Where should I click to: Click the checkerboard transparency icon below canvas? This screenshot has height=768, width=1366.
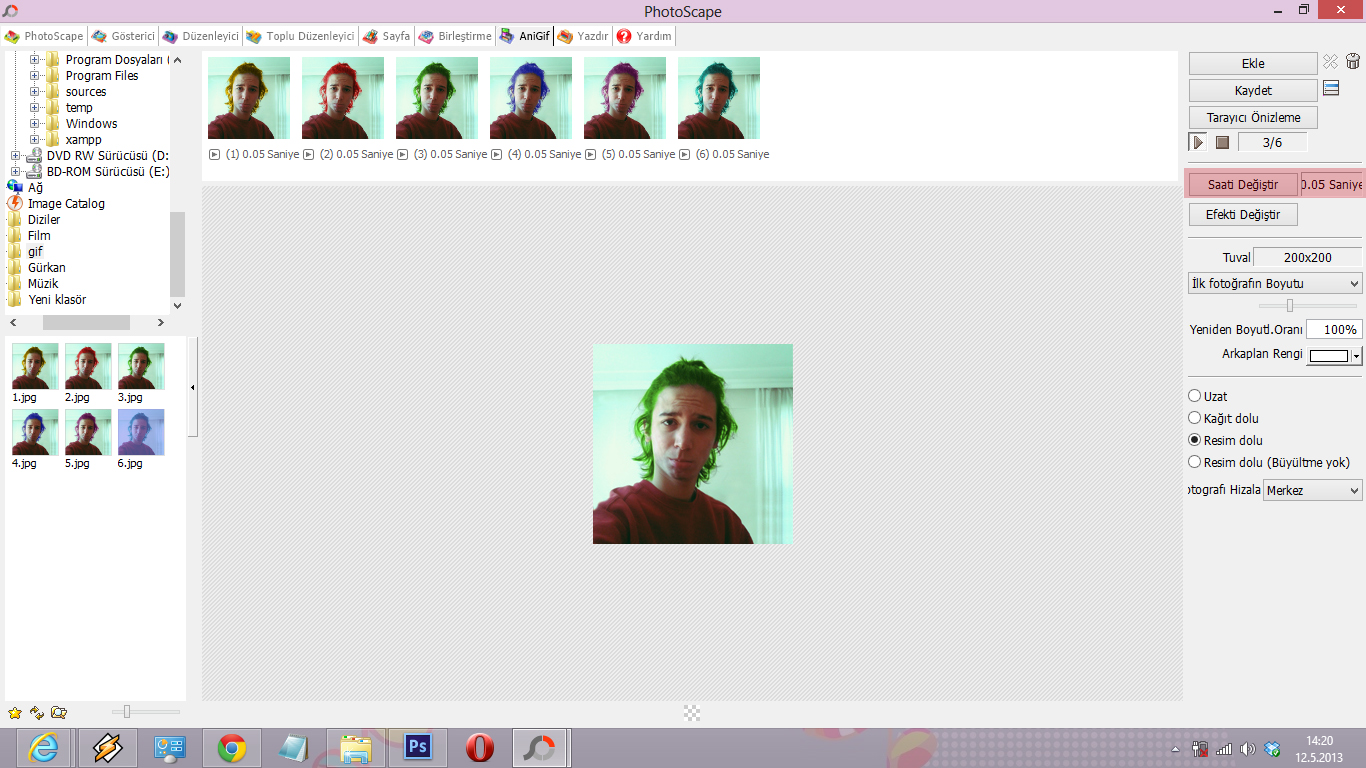692,713
